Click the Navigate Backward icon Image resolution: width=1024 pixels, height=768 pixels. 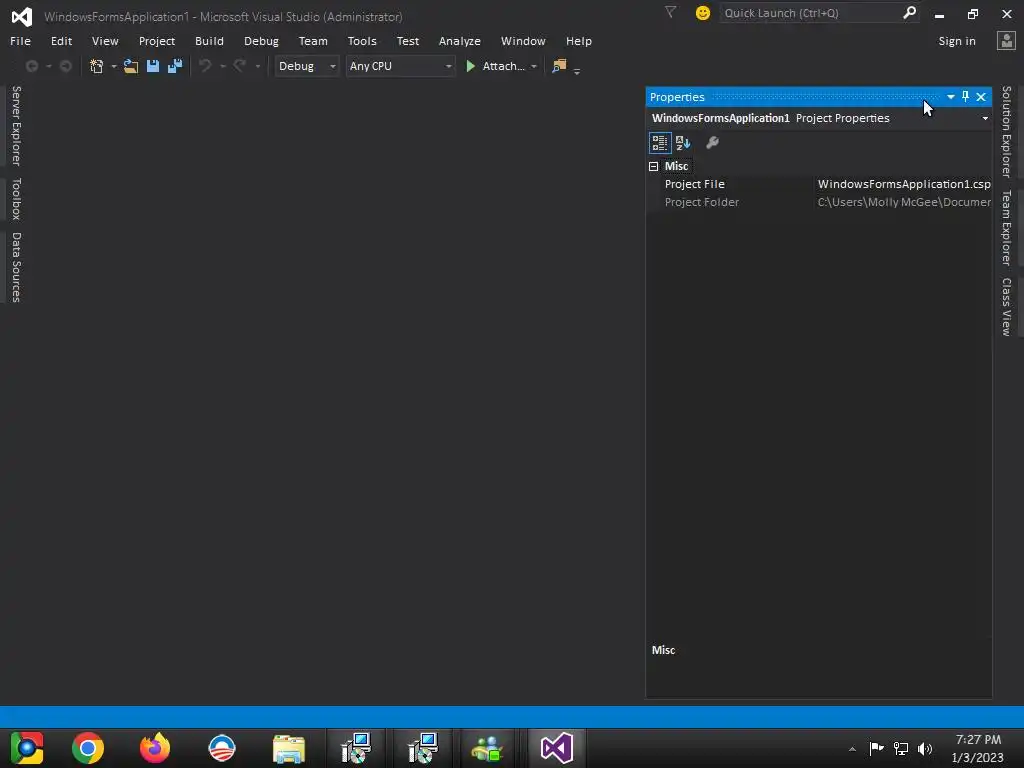[x=31, y=66]
